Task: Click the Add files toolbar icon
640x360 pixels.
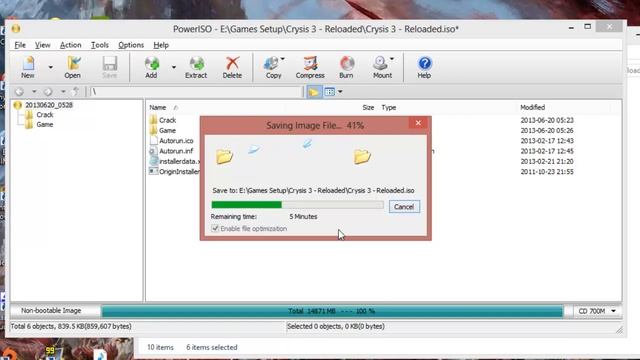Action: [x=151, y=67]
